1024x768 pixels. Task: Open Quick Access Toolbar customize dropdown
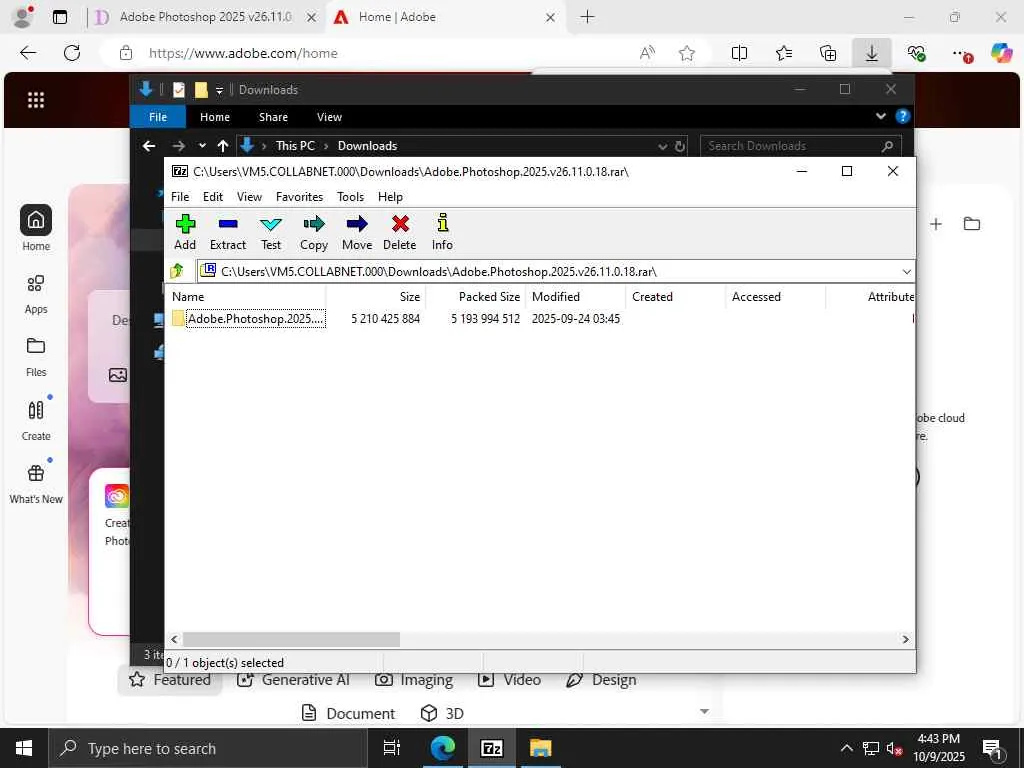pos(219,90)
